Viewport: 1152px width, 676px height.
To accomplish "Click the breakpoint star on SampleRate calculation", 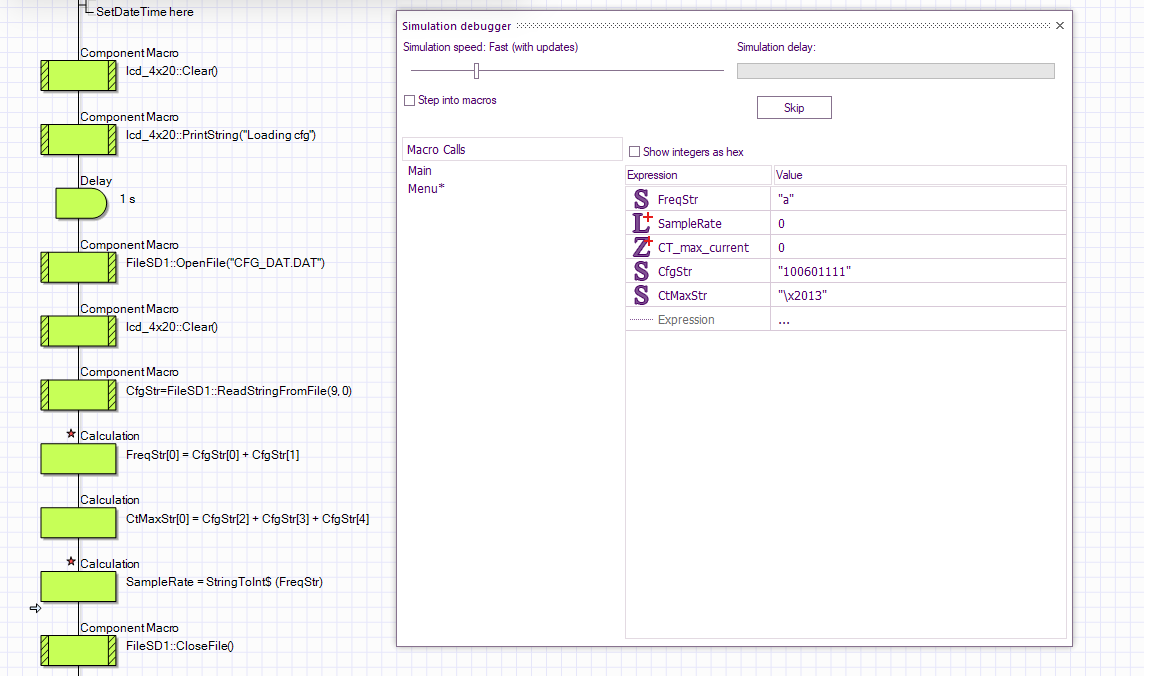I will click(71, 561).
